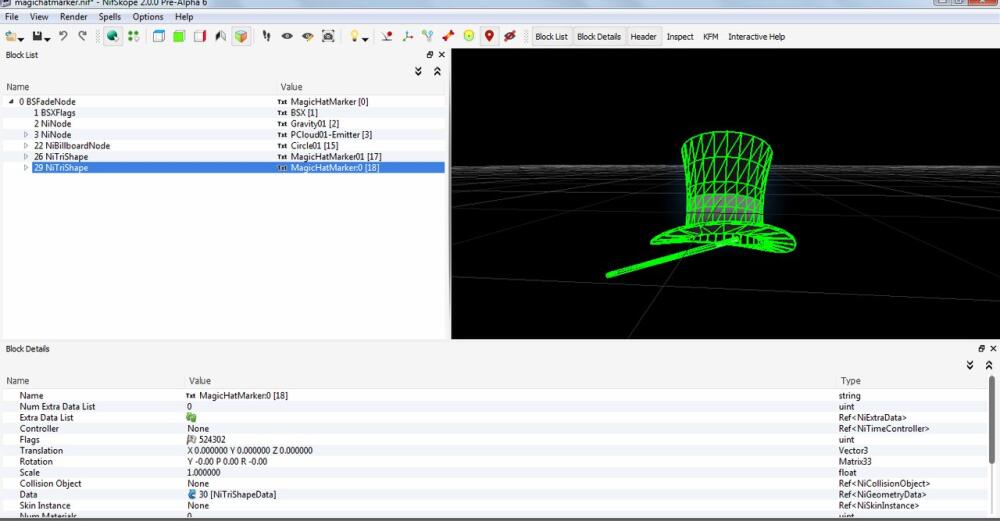The width and height of the screenshot is (1000, 521).
Task: Expand the selected 29 NiTriShape row
Action: (26, 168)
